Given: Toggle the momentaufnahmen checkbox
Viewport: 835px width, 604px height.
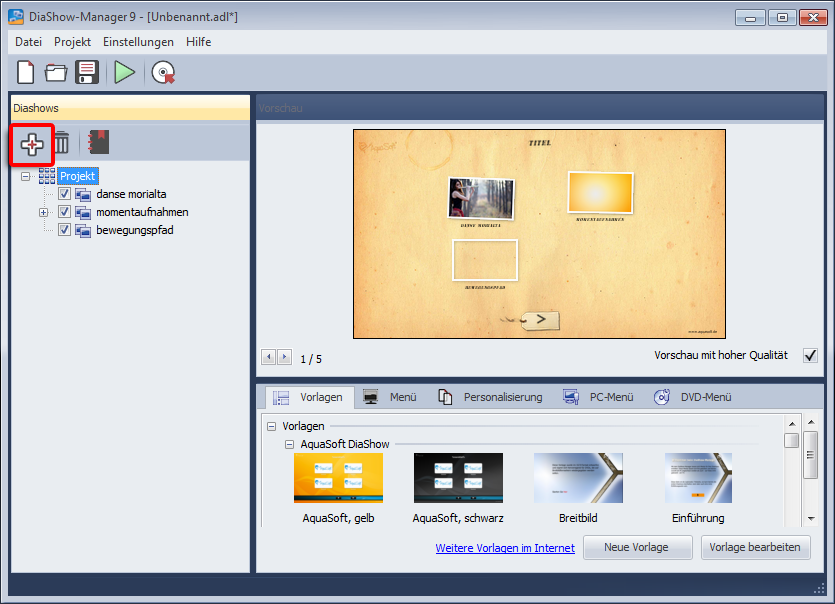Looking at the screenshot, I should [65, 212].
